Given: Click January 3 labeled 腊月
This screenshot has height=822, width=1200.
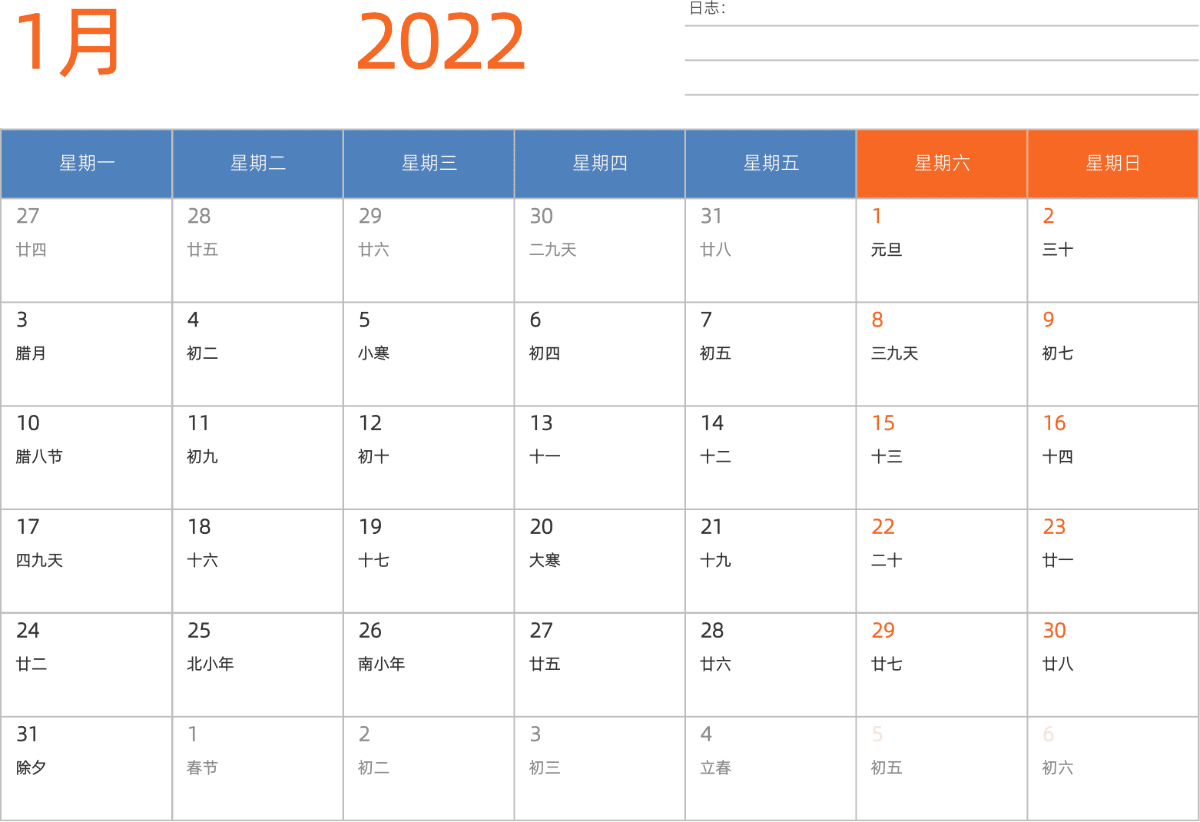Looking at the screenshot, I should (86, 354).
